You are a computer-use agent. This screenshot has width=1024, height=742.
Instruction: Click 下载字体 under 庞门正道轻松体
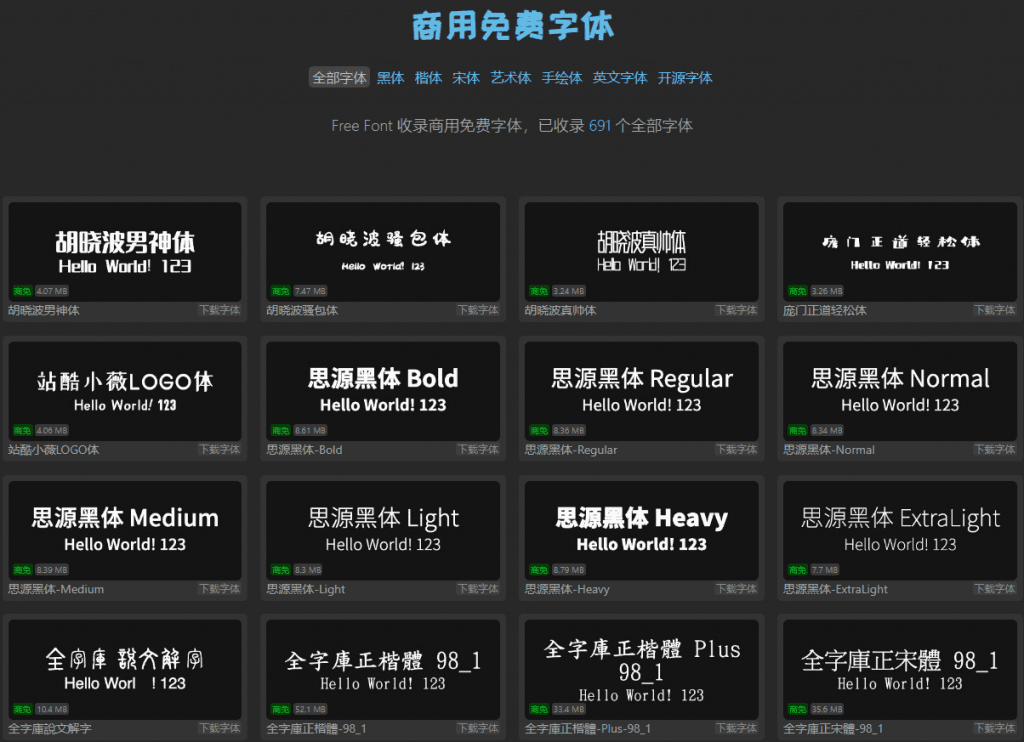pos(994,311)
